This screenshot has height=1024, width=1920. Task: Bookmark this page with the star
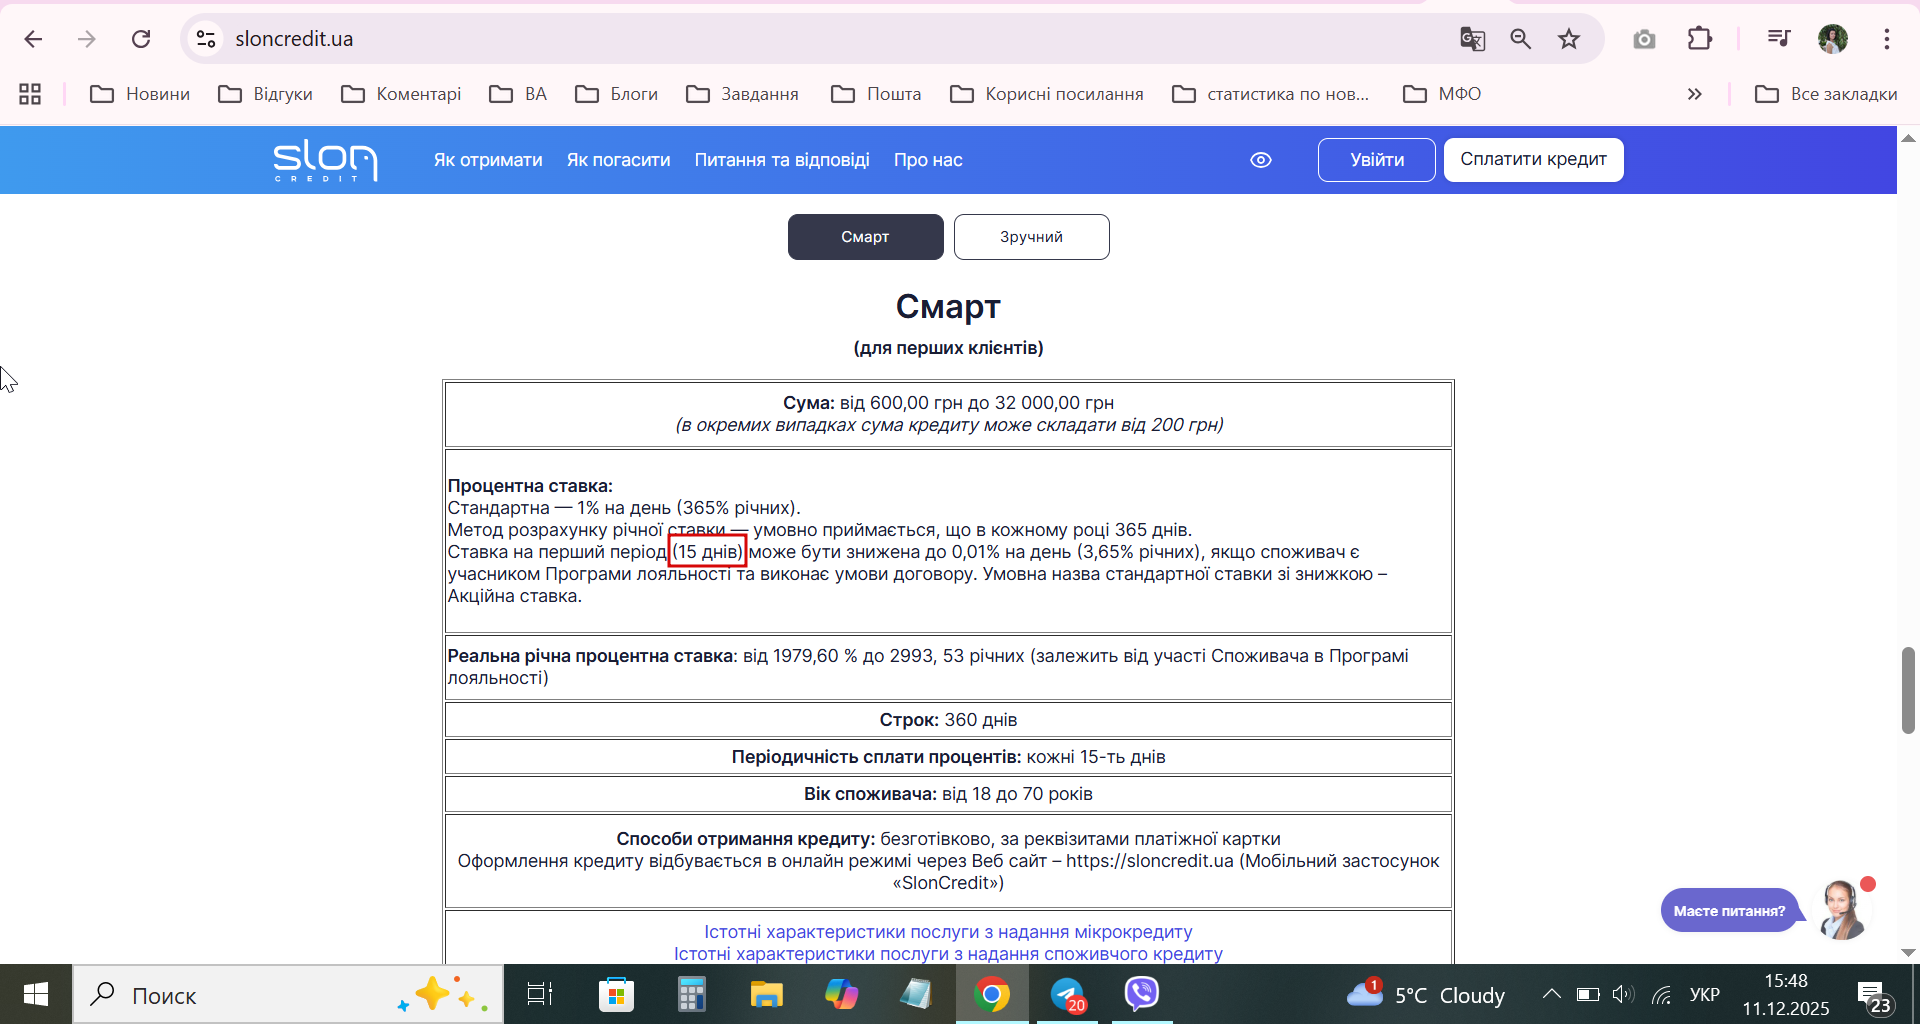[1569, 39]
